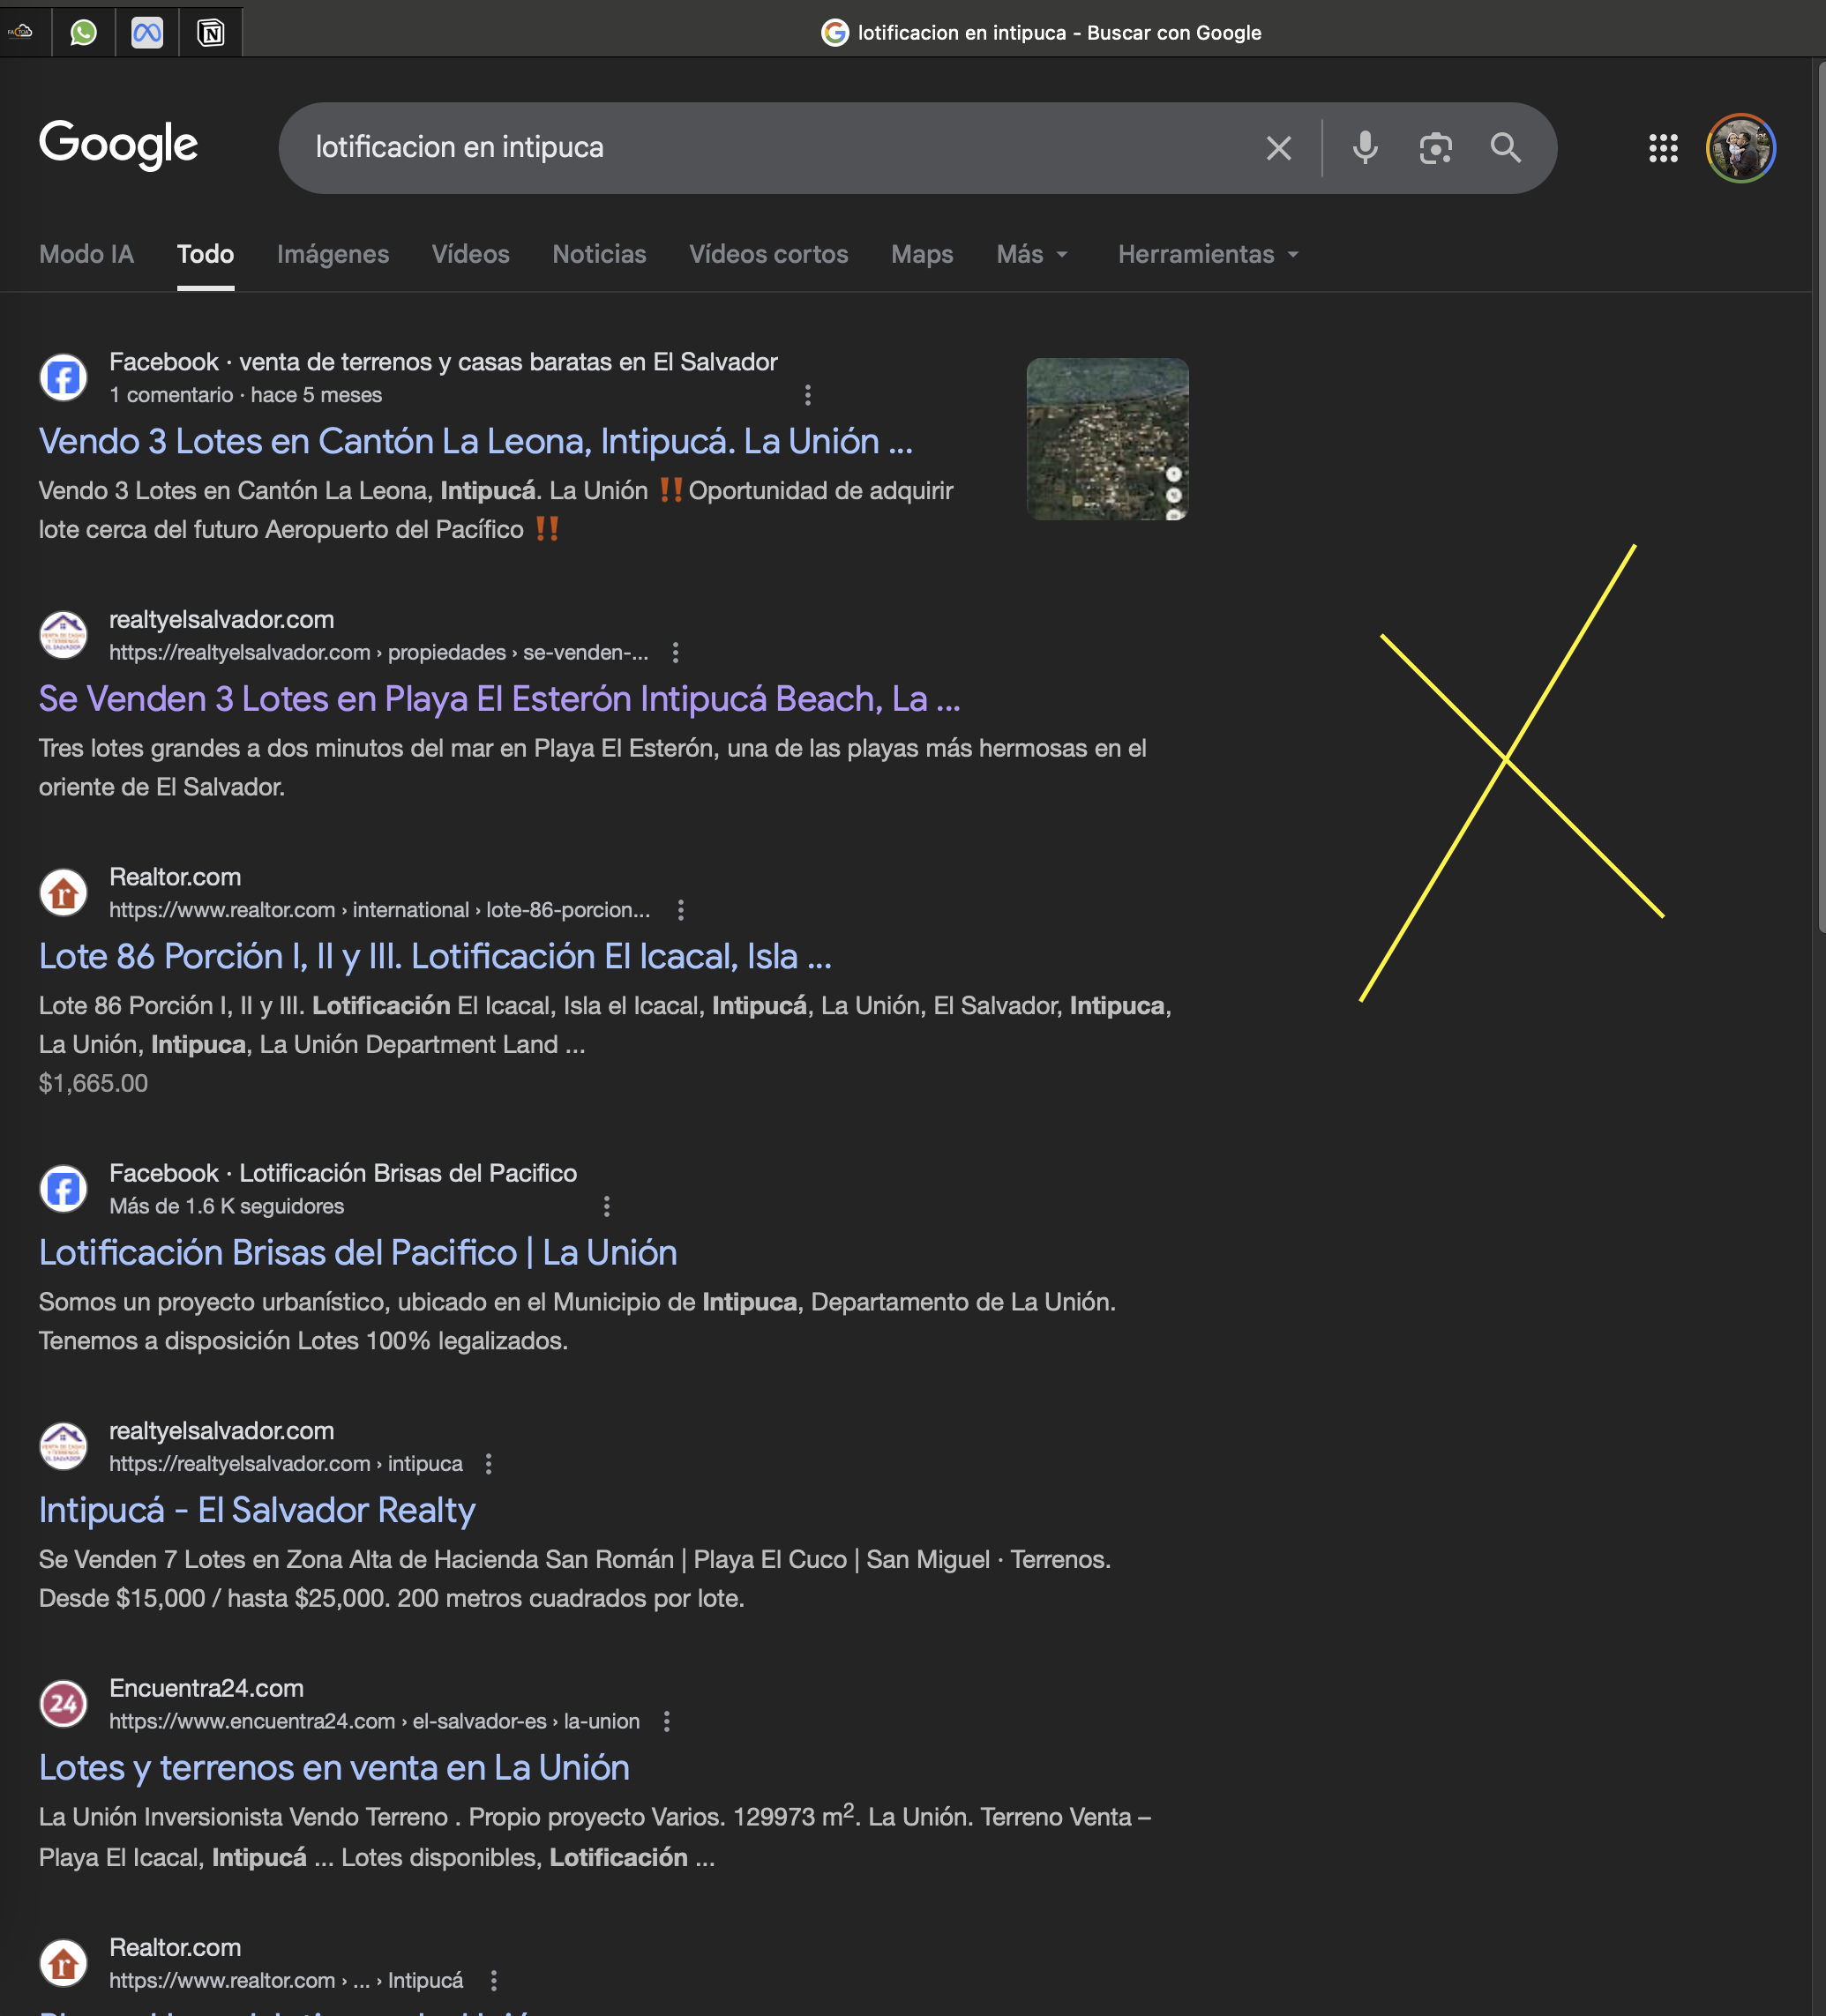Click the 'https://www.realtor.com › ... › Intipucá' URL

pos(287,1980)
